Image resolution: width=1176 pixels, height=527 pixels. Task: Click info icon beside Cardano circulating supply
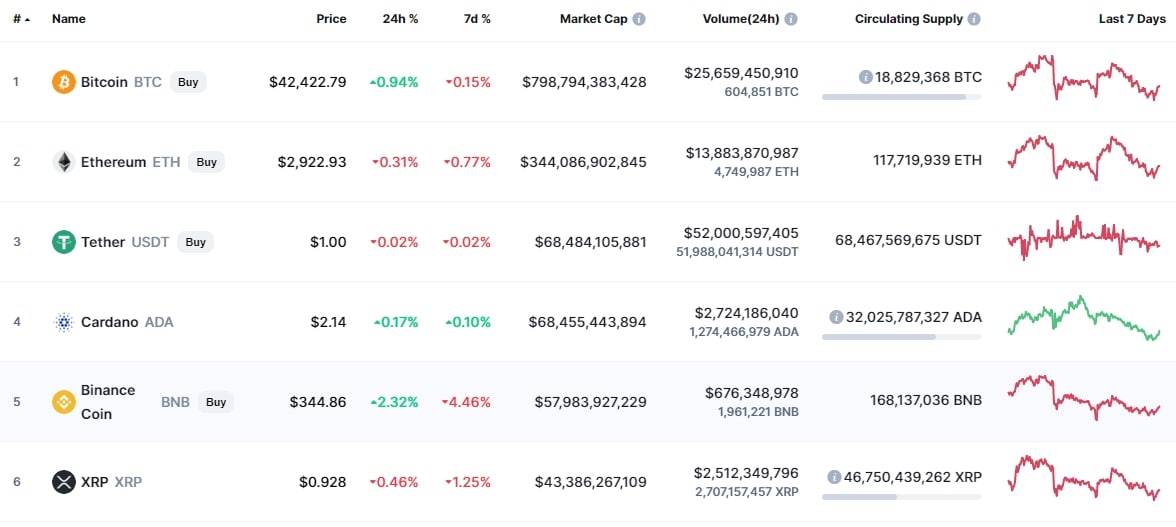pos(836,317)
